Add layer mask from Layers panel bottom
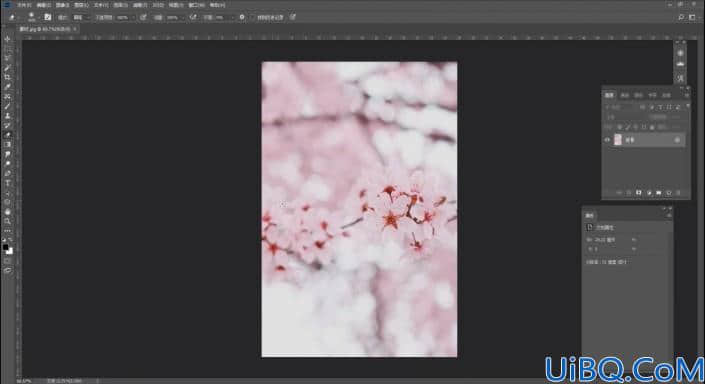 tap(638, 192)
